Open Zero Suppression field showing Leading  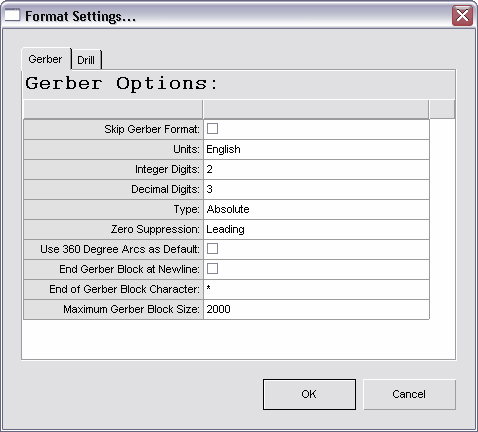click(316, 229)
